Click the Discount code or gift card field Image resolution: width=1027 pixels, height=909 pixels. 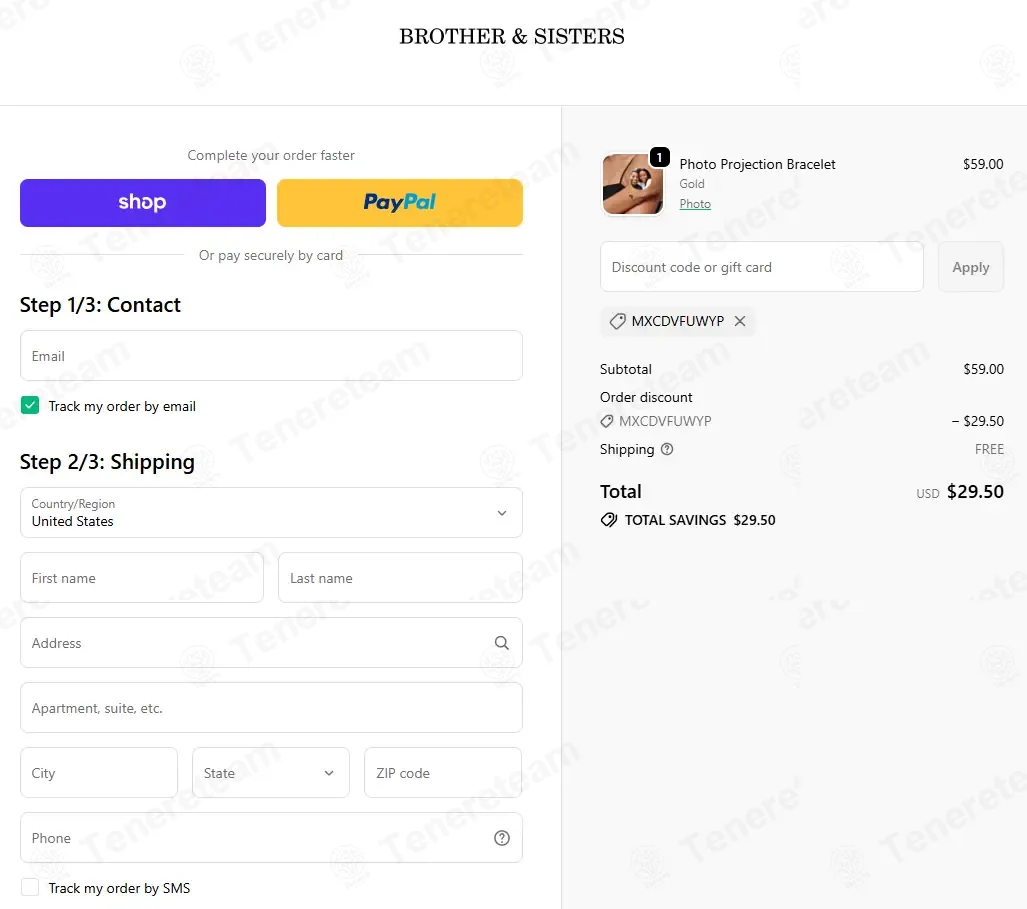pos(762,267)
